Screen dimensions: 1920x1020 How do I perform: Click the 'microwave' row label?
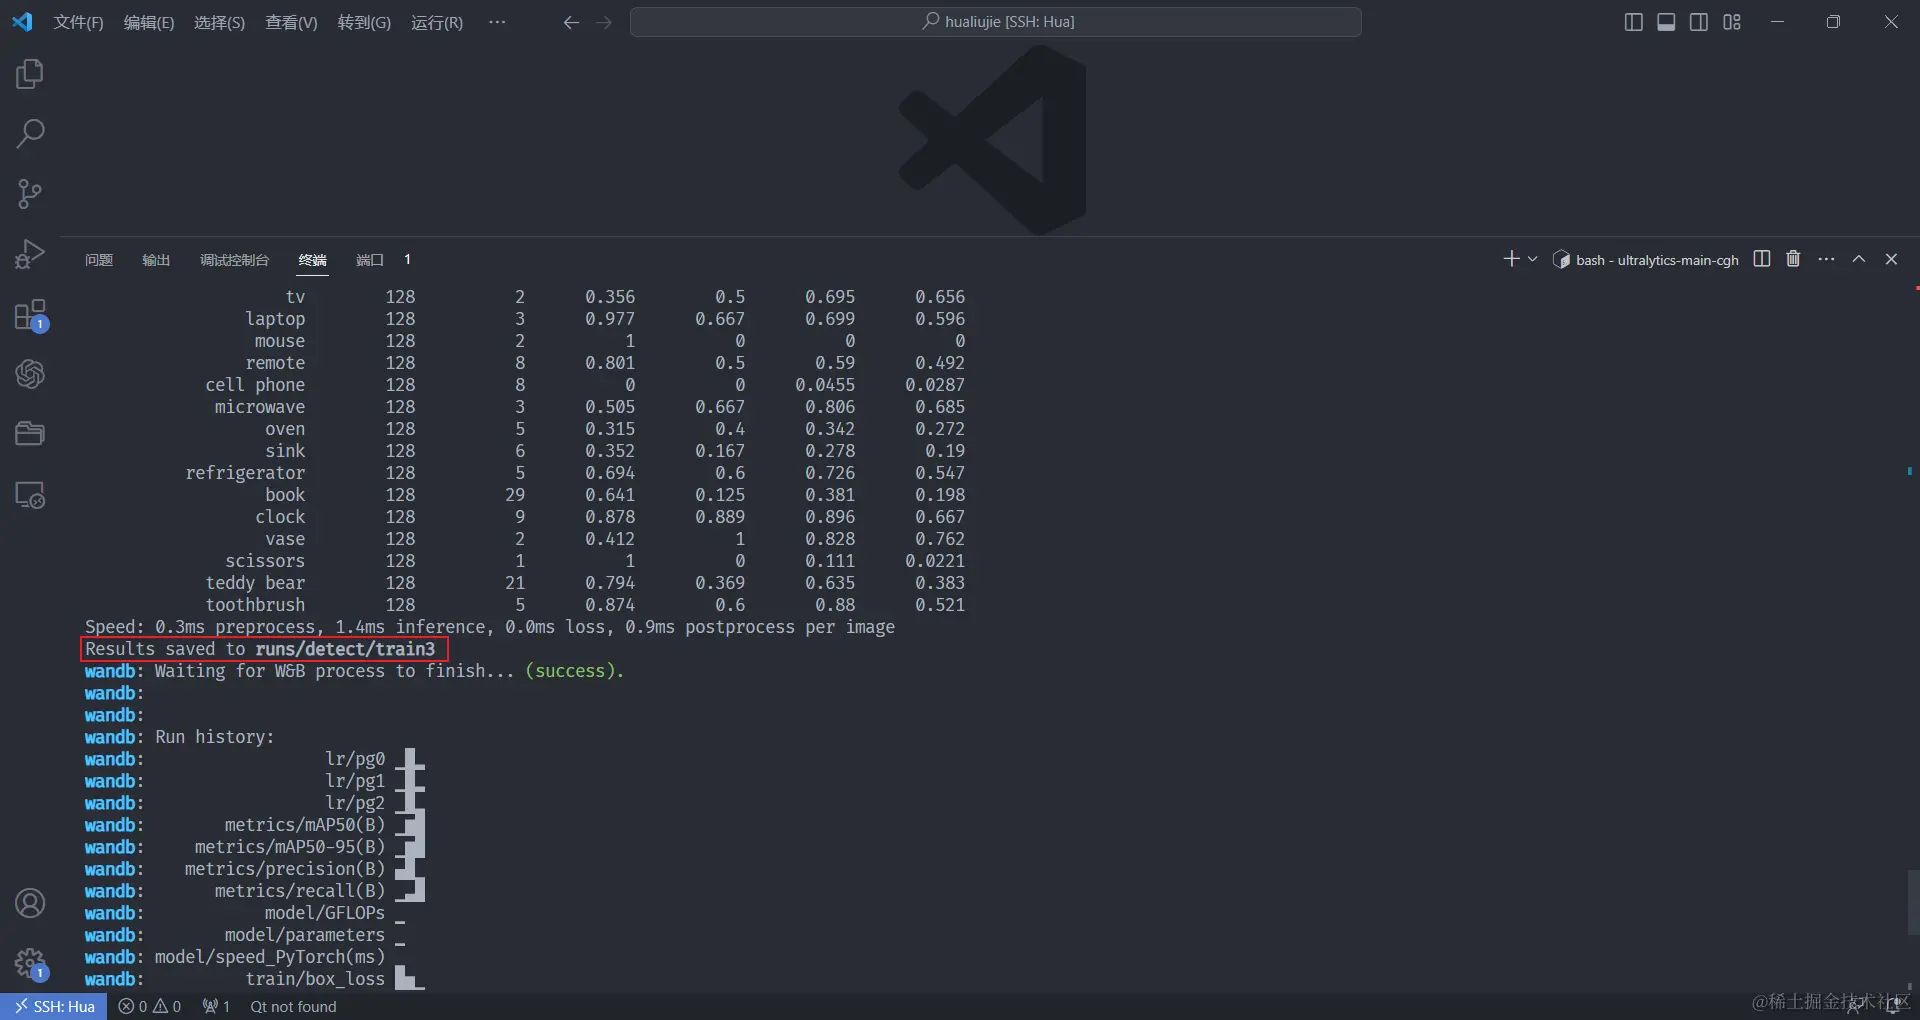tap(260, 407)
